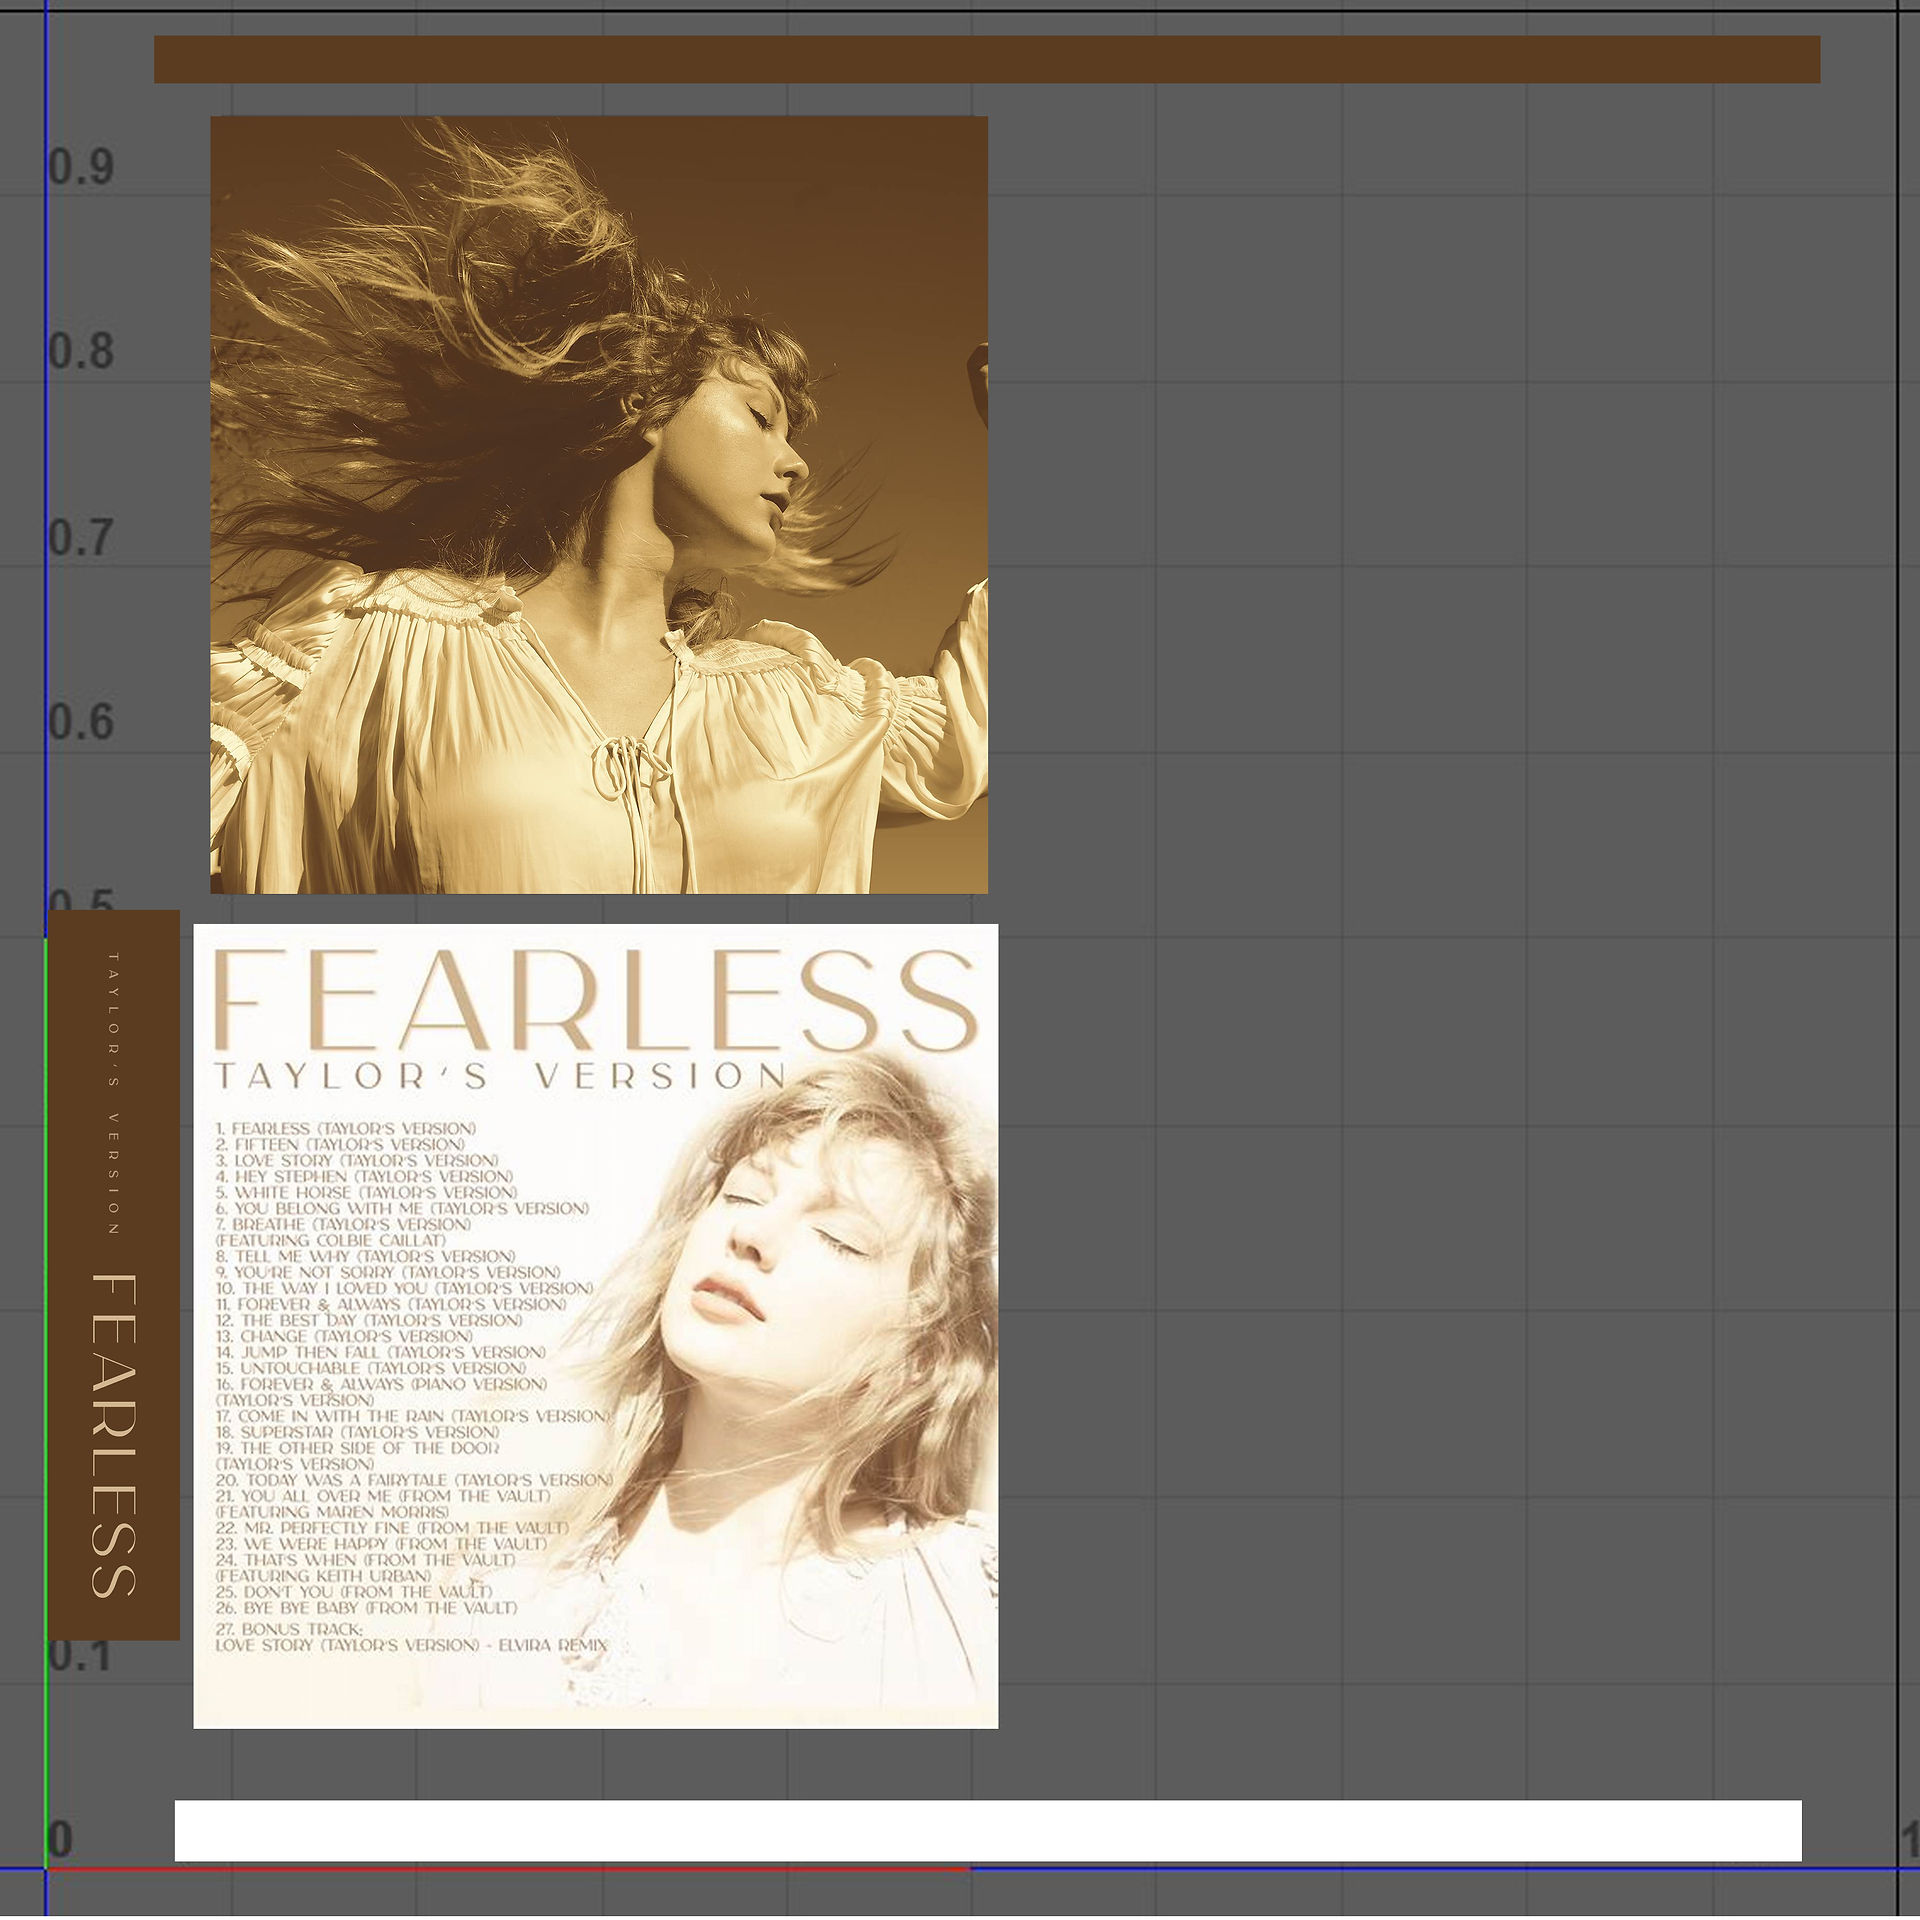Click track "10. The Way I Loved You"
The width and height of the screenshot is (1920, 1920).
pyautogui.click(x=405, y=1288)
